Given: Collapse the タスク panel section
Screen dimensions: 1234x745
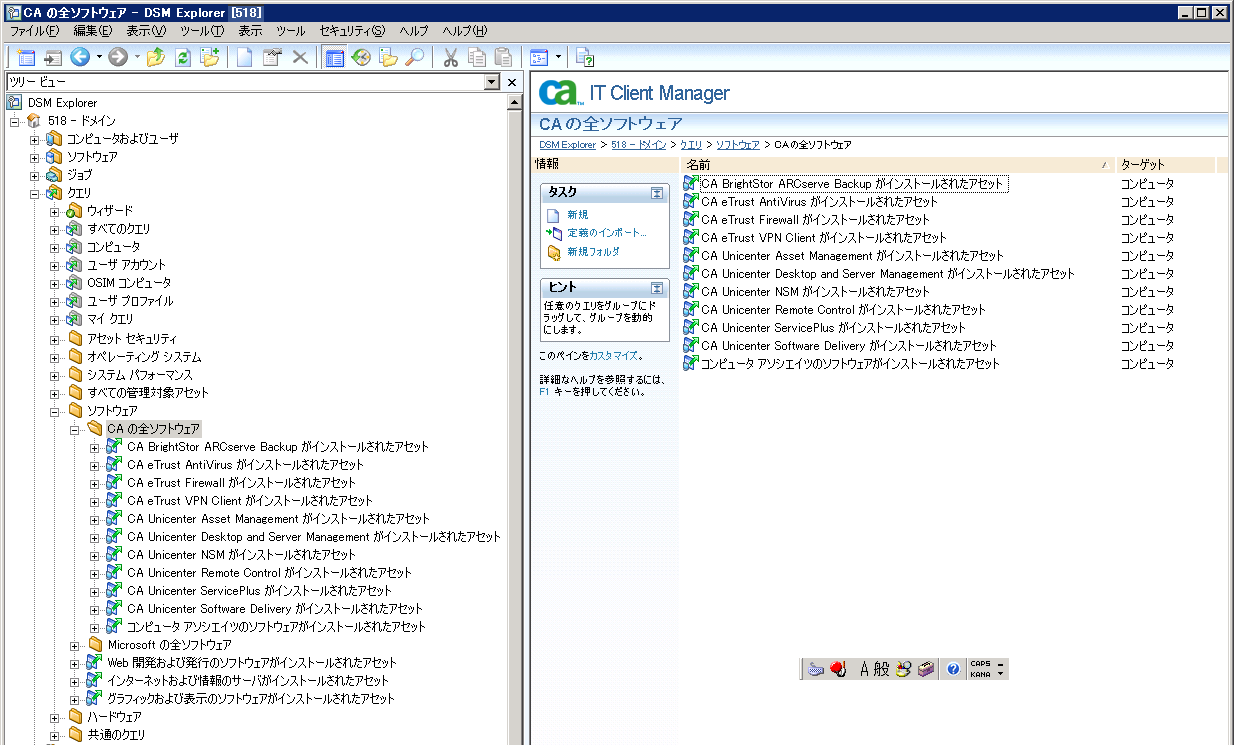Looking at the screenshot, I should click(x=657, y=193).
